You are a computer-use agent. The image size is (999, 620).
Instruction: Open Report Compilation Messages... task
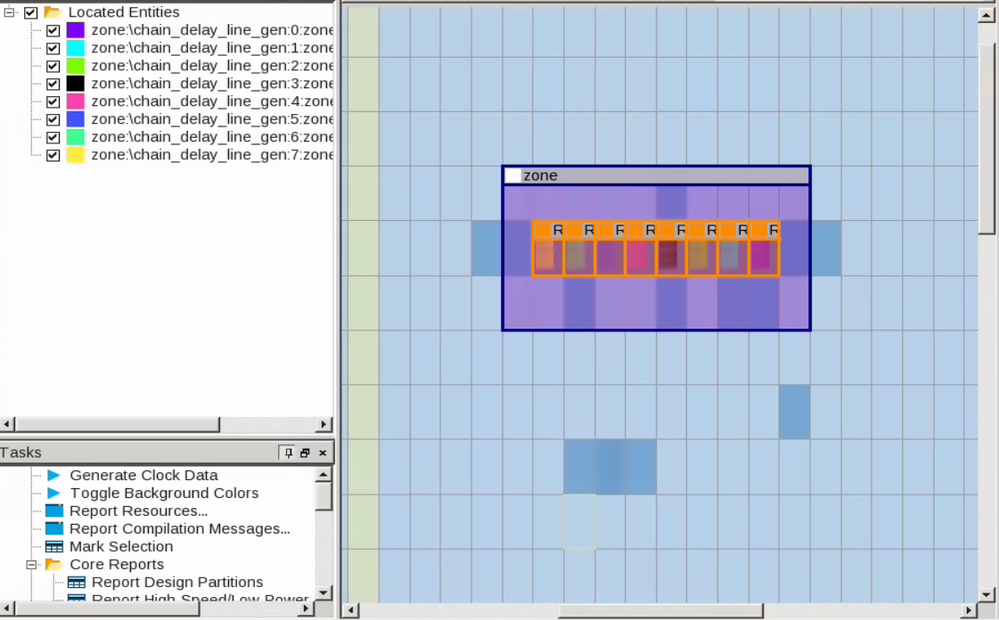click(180, 529)
